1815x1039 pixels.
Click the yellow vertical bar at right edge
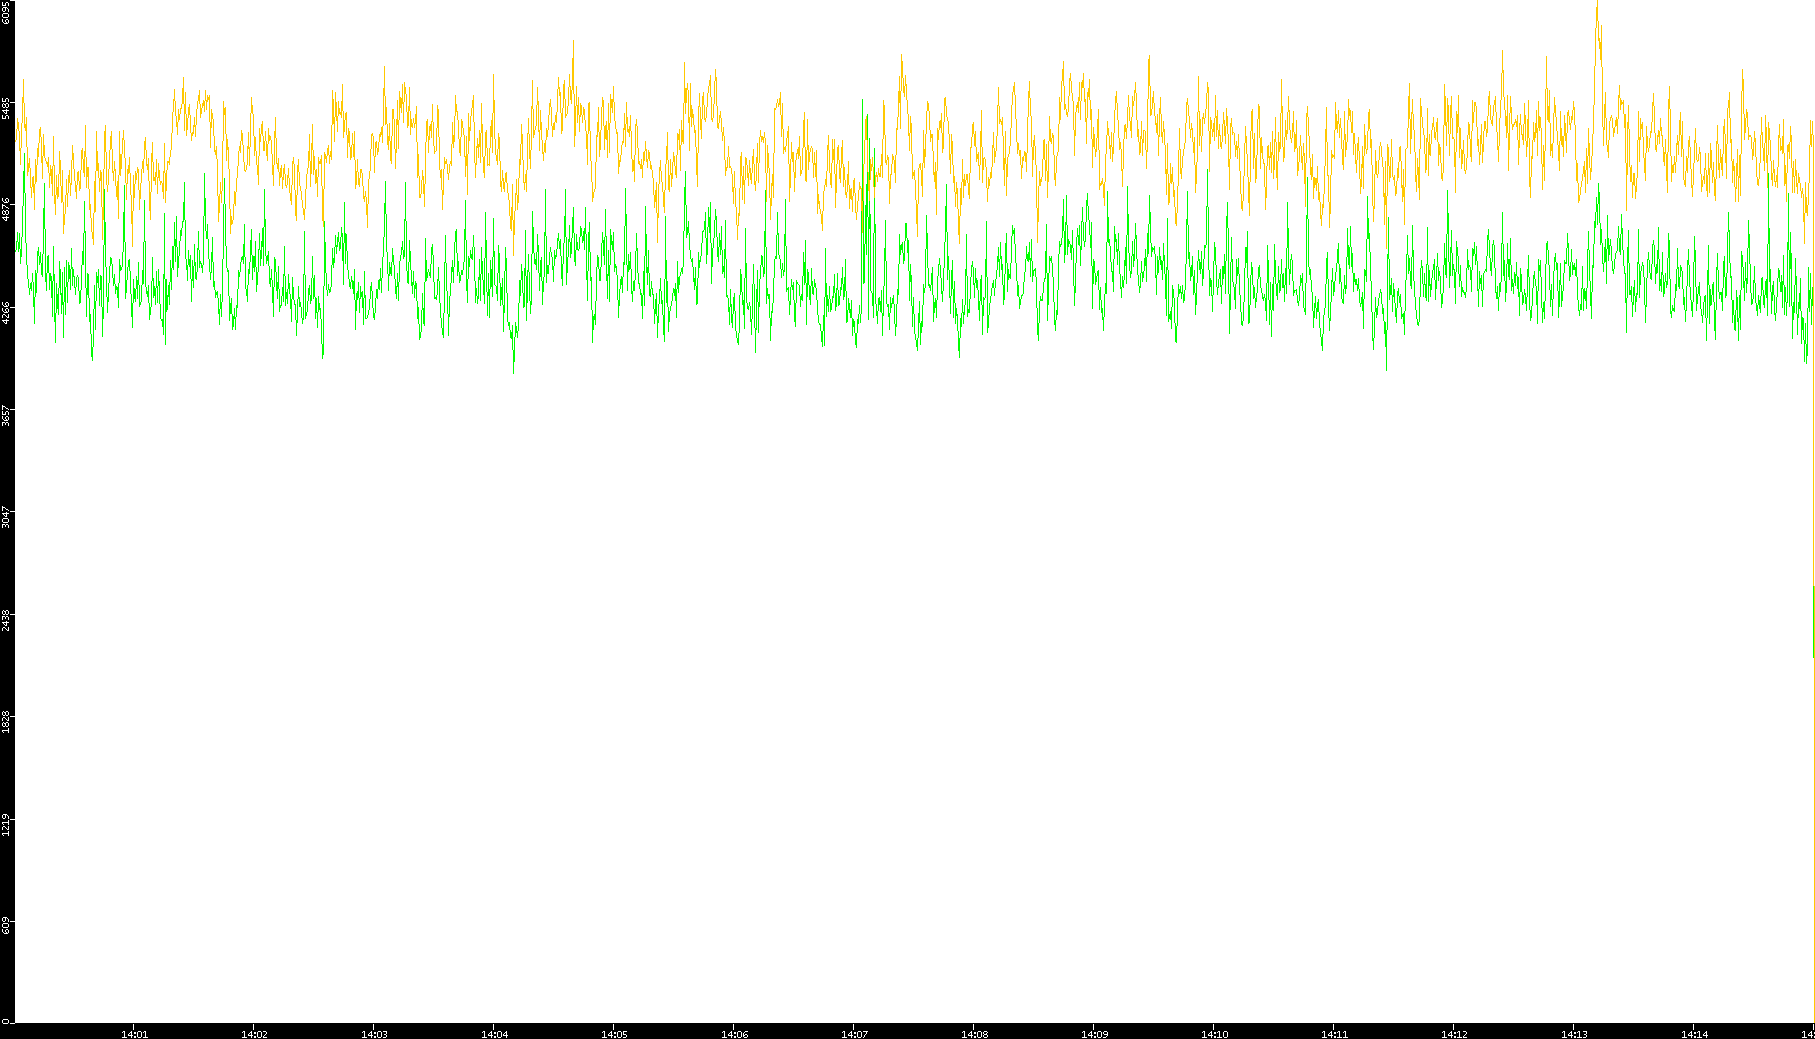[x=1813, y=620]
